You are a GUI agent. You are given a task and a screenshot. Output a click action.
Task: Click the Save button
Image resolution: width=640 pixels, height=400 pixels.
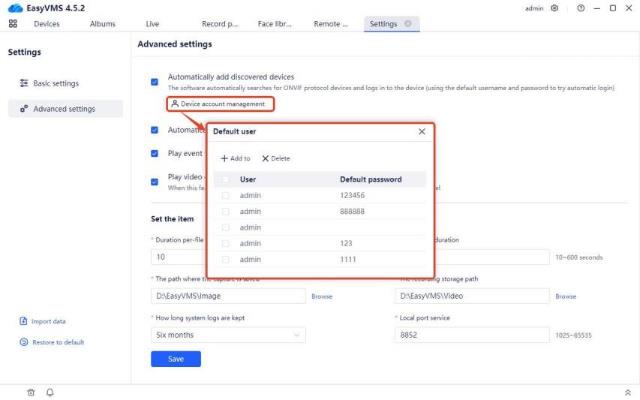pos(175,359)
